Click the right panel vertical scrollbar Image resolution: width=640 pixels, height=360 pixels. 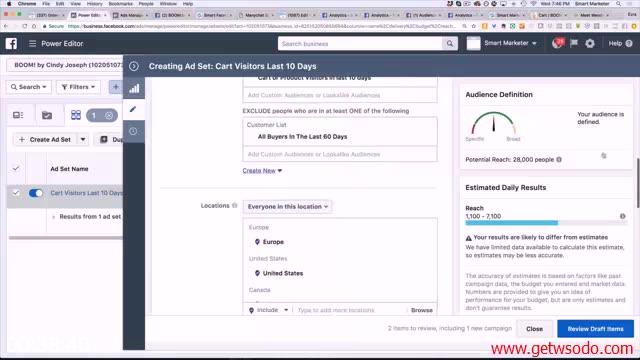tap(638, 183)
